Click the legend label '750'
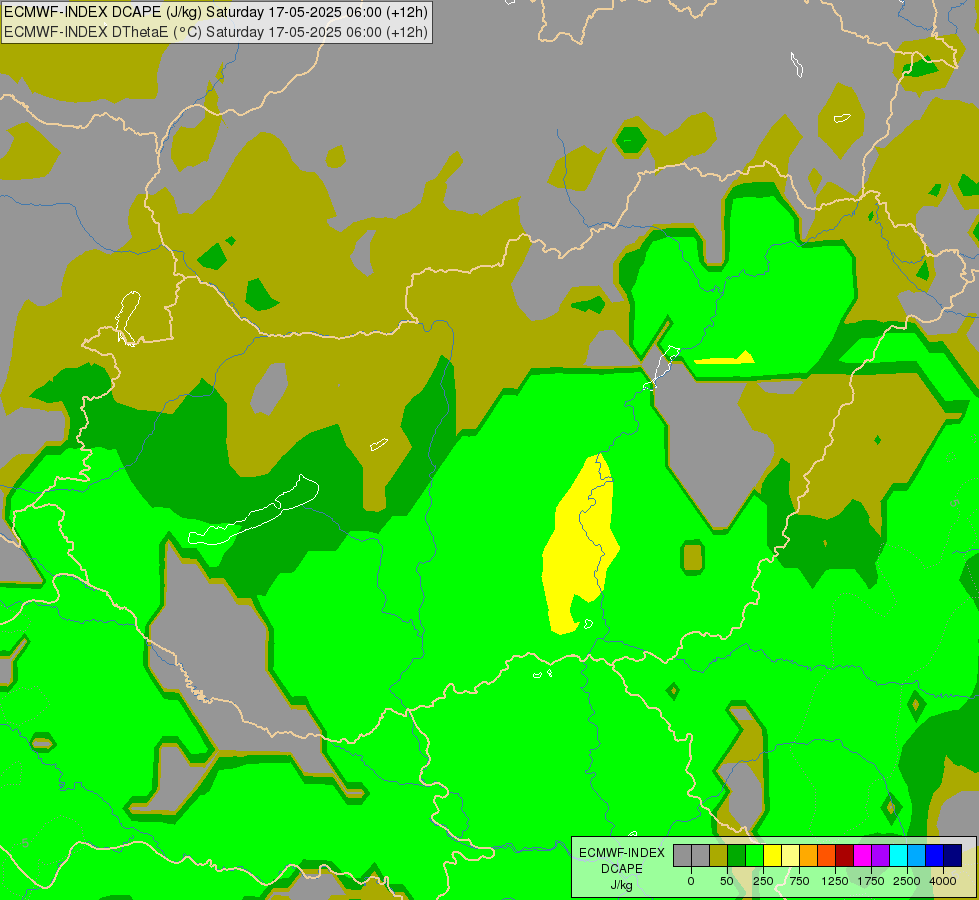The image size is (979, 900). pos(799,881)
